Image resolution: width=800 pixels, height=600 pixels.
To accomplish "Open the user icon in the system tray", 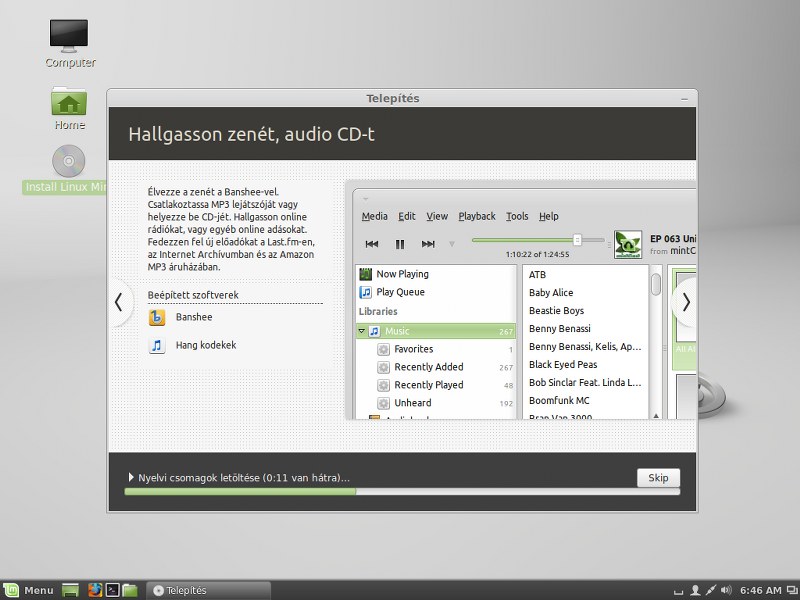I will (694, 590).
